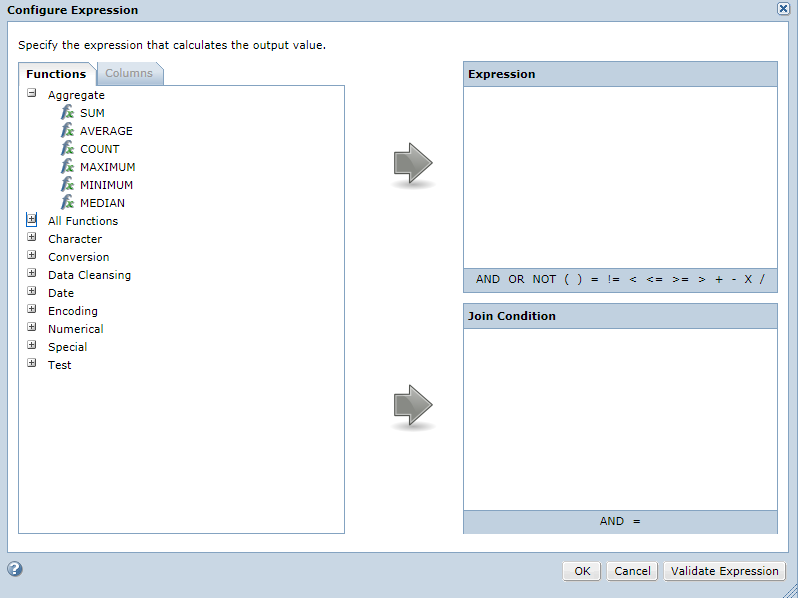The image size is (798, 598).
Task: Select the Special category label
Action: click(x=68, y=347)
